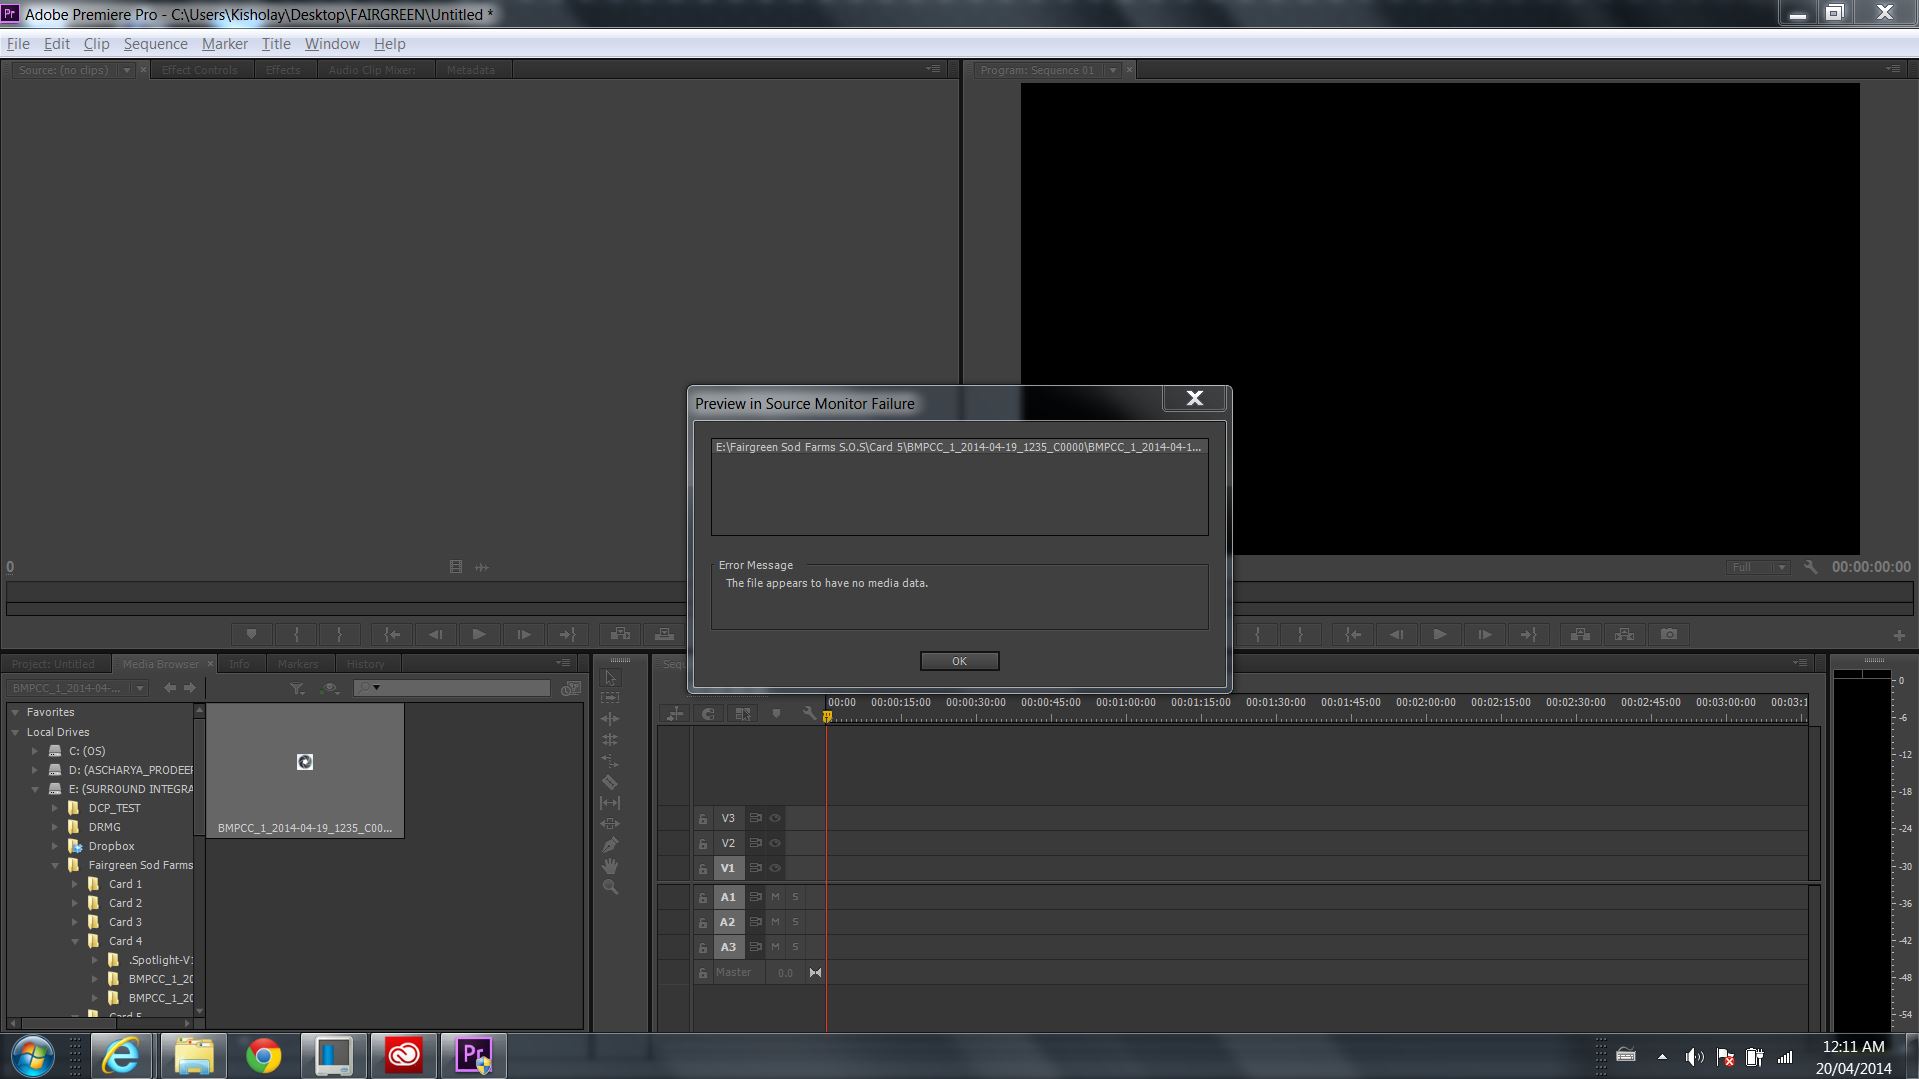
Task: Click Source Monitor Insert button
Action: pos(620,634)
